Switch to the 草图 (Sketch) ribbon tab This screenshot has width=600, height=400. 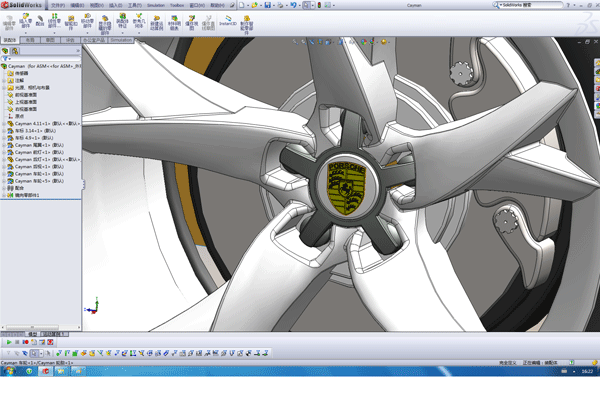[50, 40]
